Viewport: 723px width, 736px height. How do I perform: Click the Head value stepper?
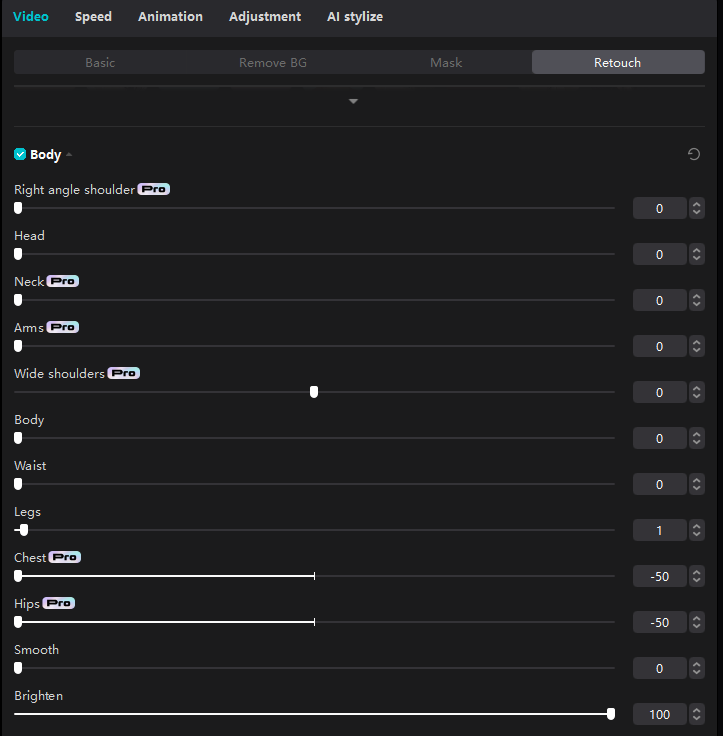tap(697, 254)
